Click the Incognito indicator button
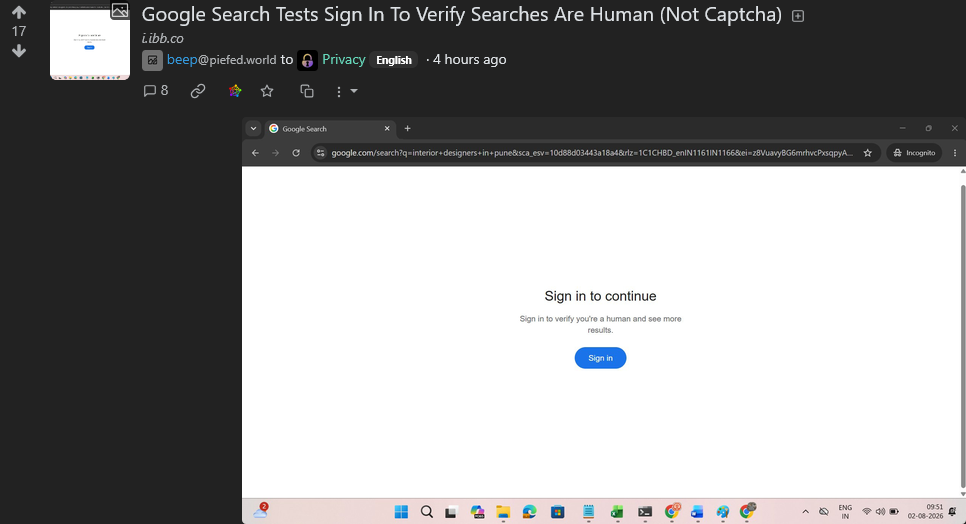 914,153
